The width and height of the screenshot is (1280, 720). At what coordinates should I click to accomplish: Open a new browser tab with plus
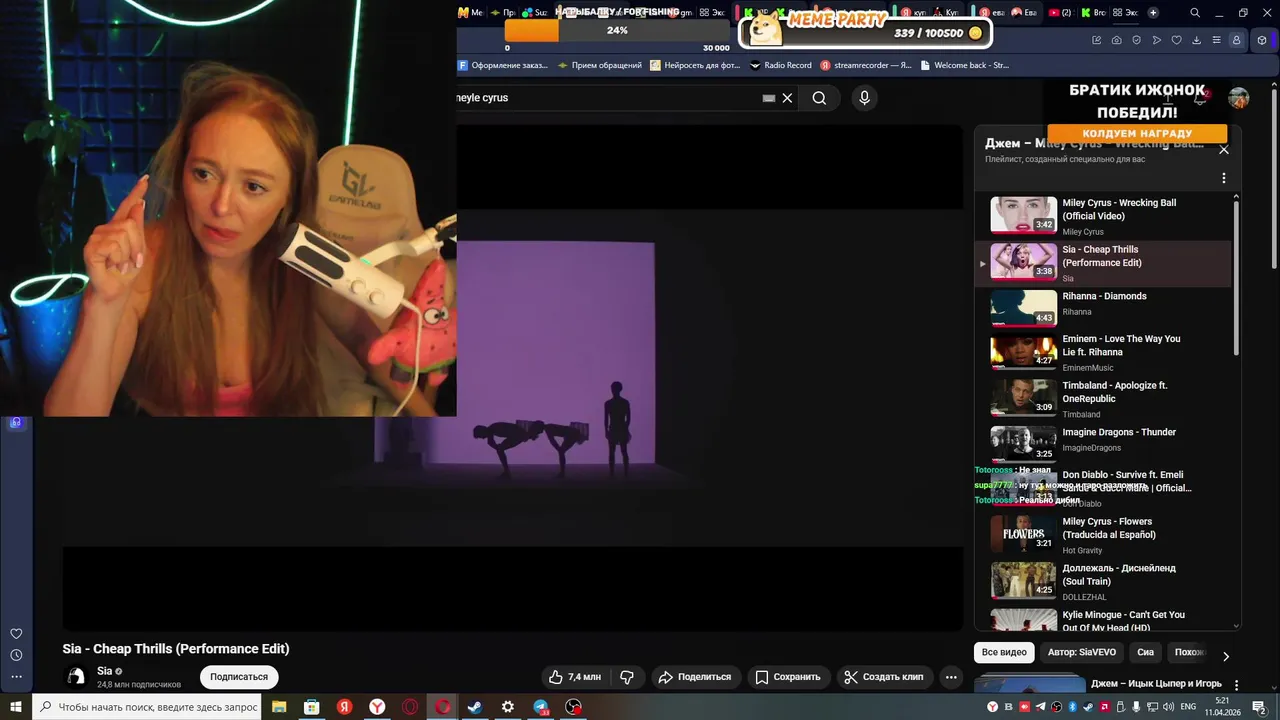pyautogui.click(x=1153, y=13)
